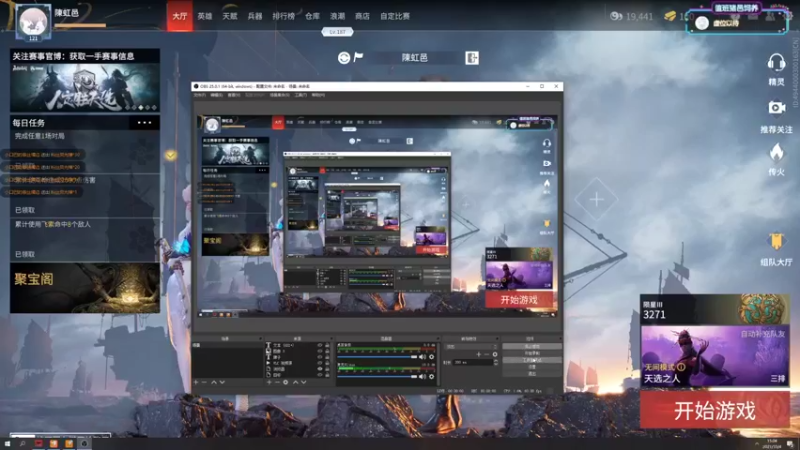Open settings gear of first mixer channel

432,357
